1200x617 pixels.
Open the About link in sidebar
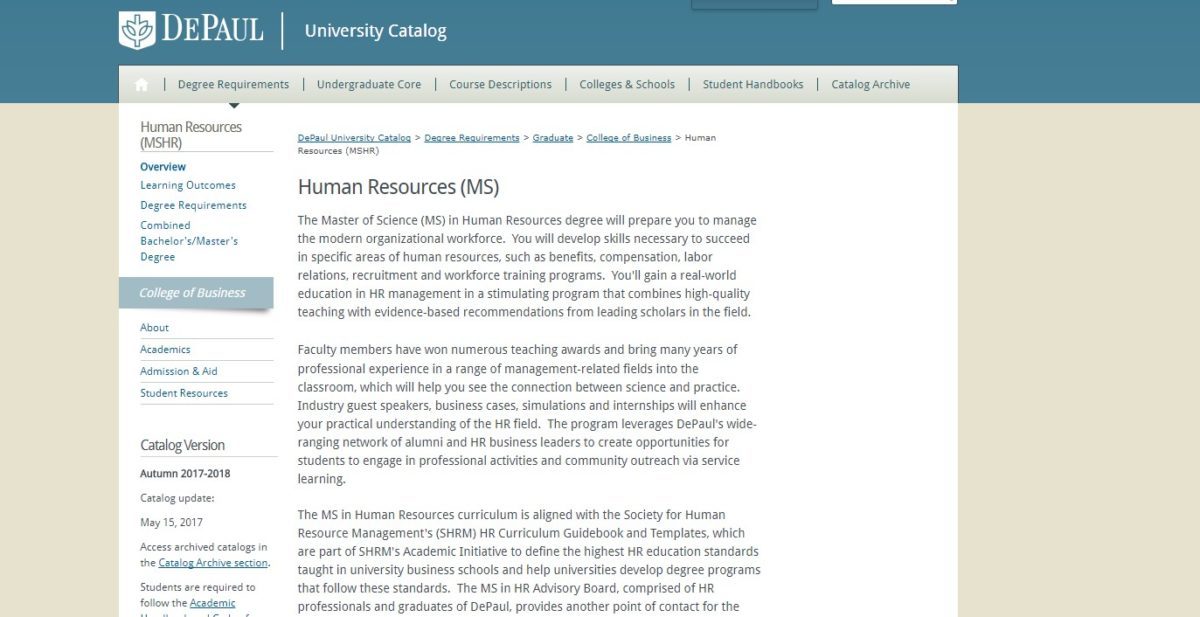pyautogui.click(x=155, y=328)
